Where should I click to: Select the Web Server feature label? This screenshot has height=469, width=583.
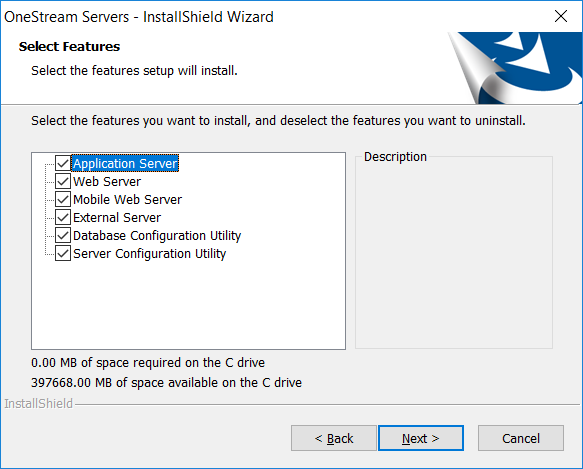pyautogui.click(x=107, y=182)
